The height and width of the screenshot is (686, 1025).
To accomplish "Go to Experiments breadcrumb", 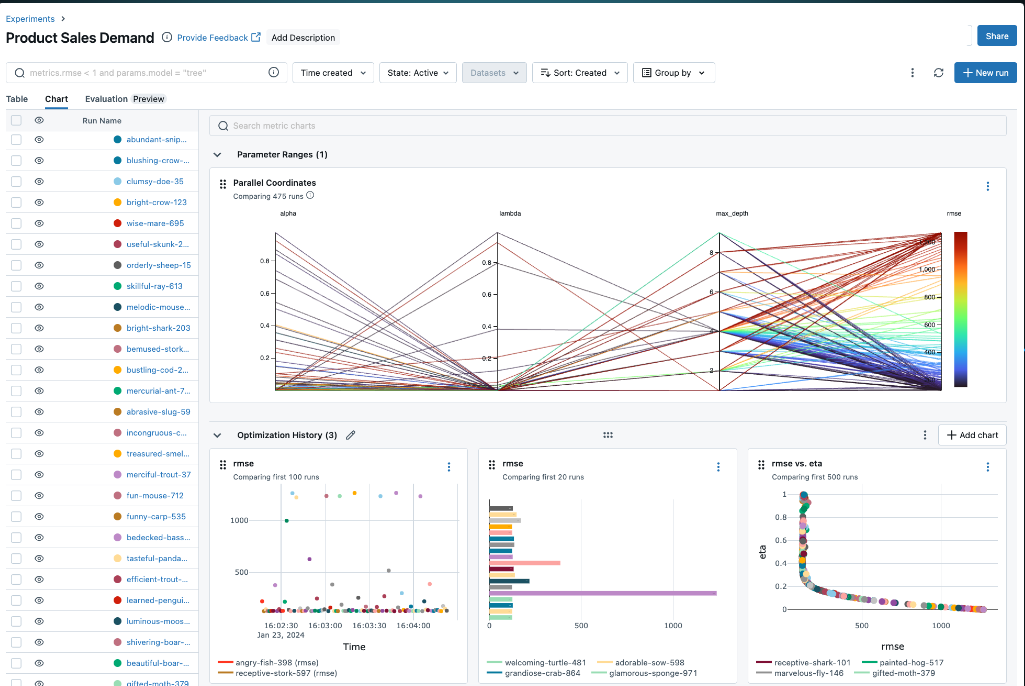I will (30, 19).
